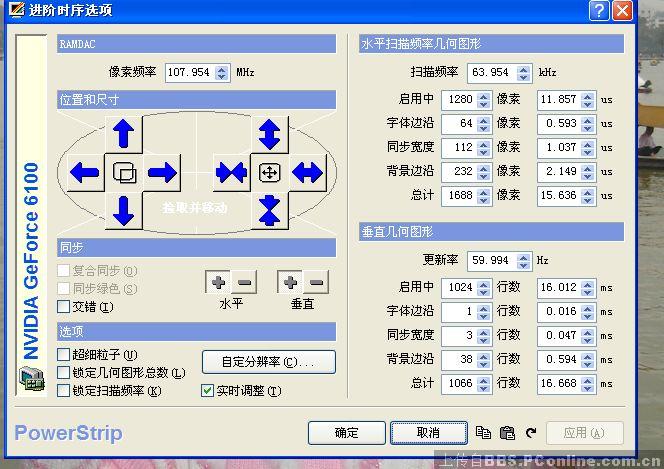Image resolution: width=664 pixels, height=469 pixels.
Task: Click the undo arrow icon
Action: (x=531, y=433)
